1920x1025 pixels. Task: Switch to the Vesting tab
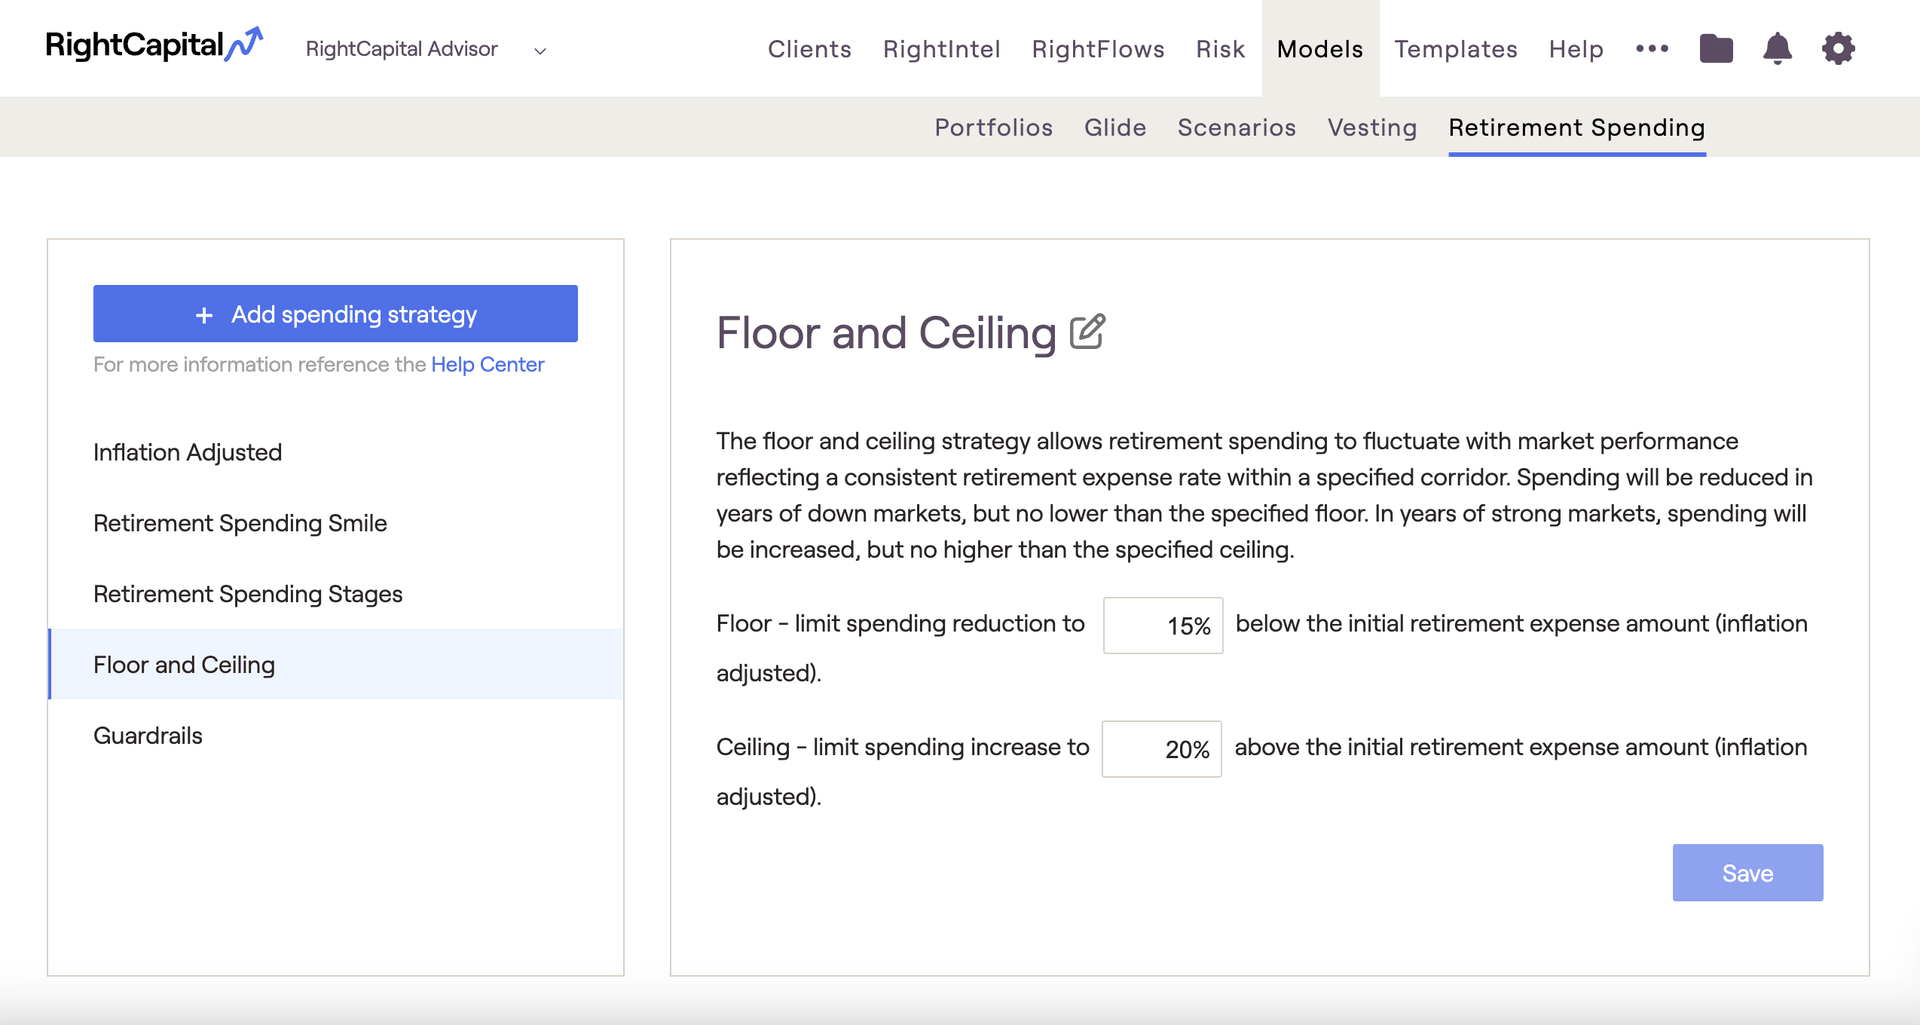[x=1372, y=127]
